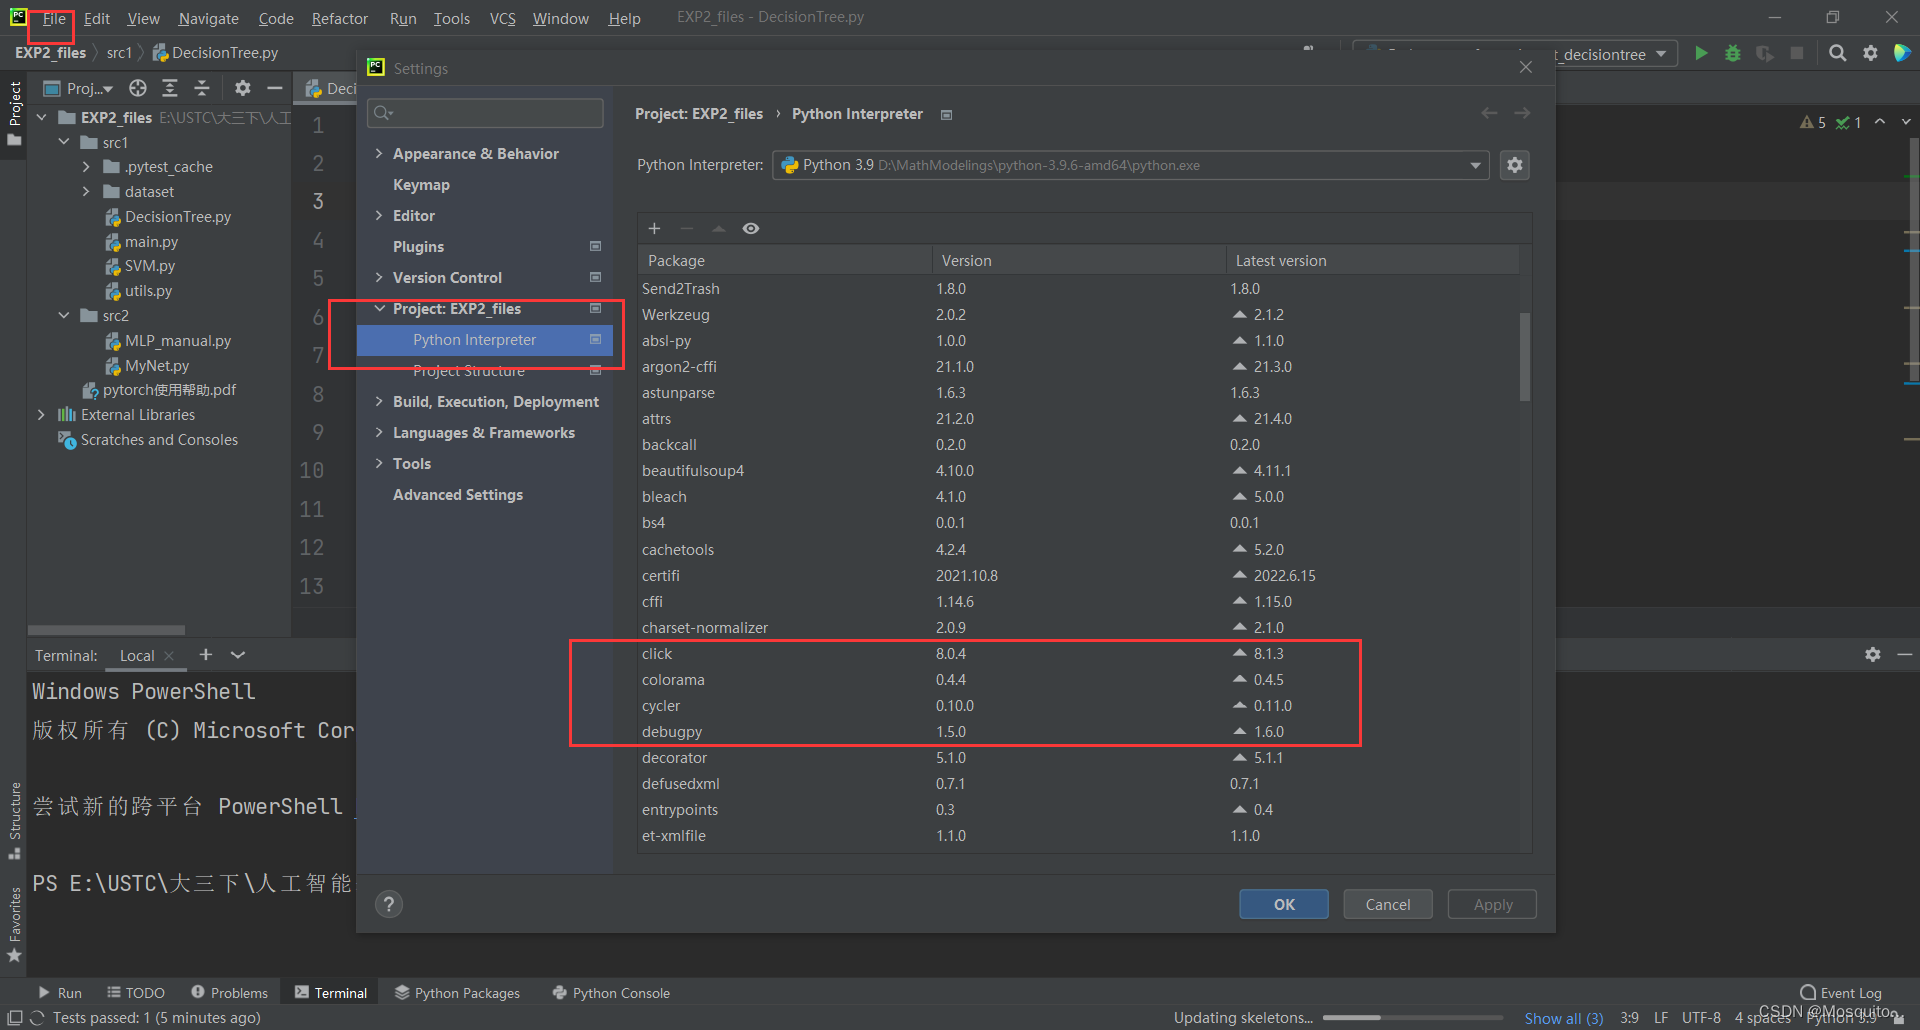Click the Settings help question mark button
1920x1030 pixels.
389,904
